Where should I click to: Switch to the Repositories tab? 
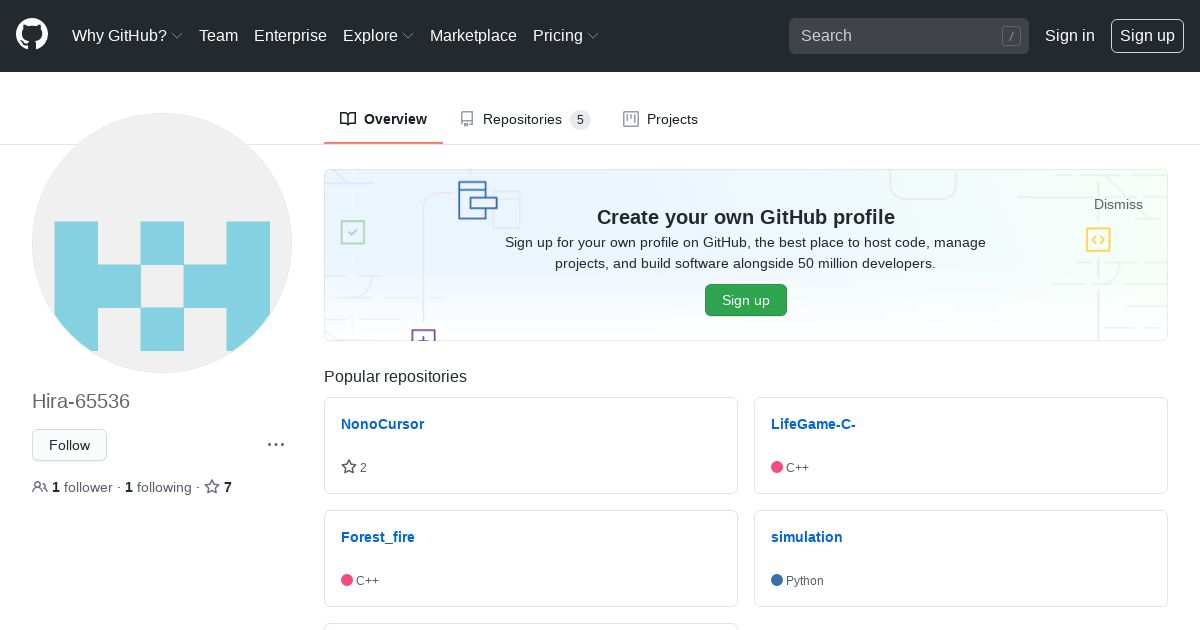click(x=525, y=119)
